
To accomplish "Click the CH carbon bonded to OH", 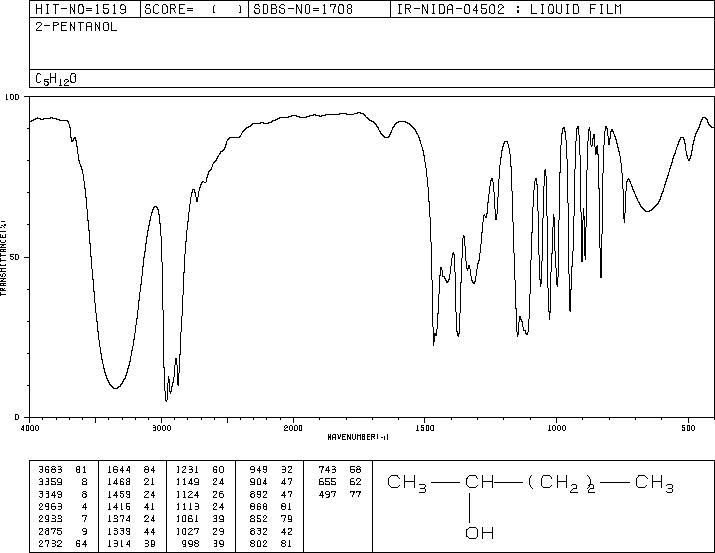I will point(479,482).
